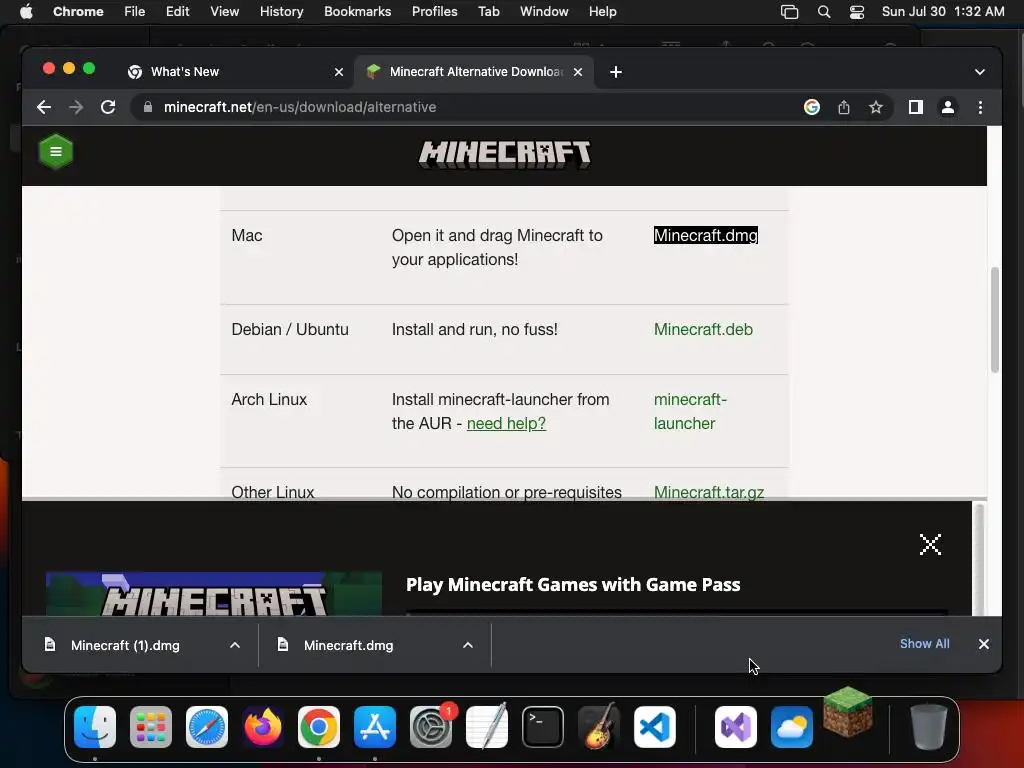Select the Minecraft Alternative Download tab
Image resolution: width=1024 pixels, height=768 pixels.
point(475,72)
